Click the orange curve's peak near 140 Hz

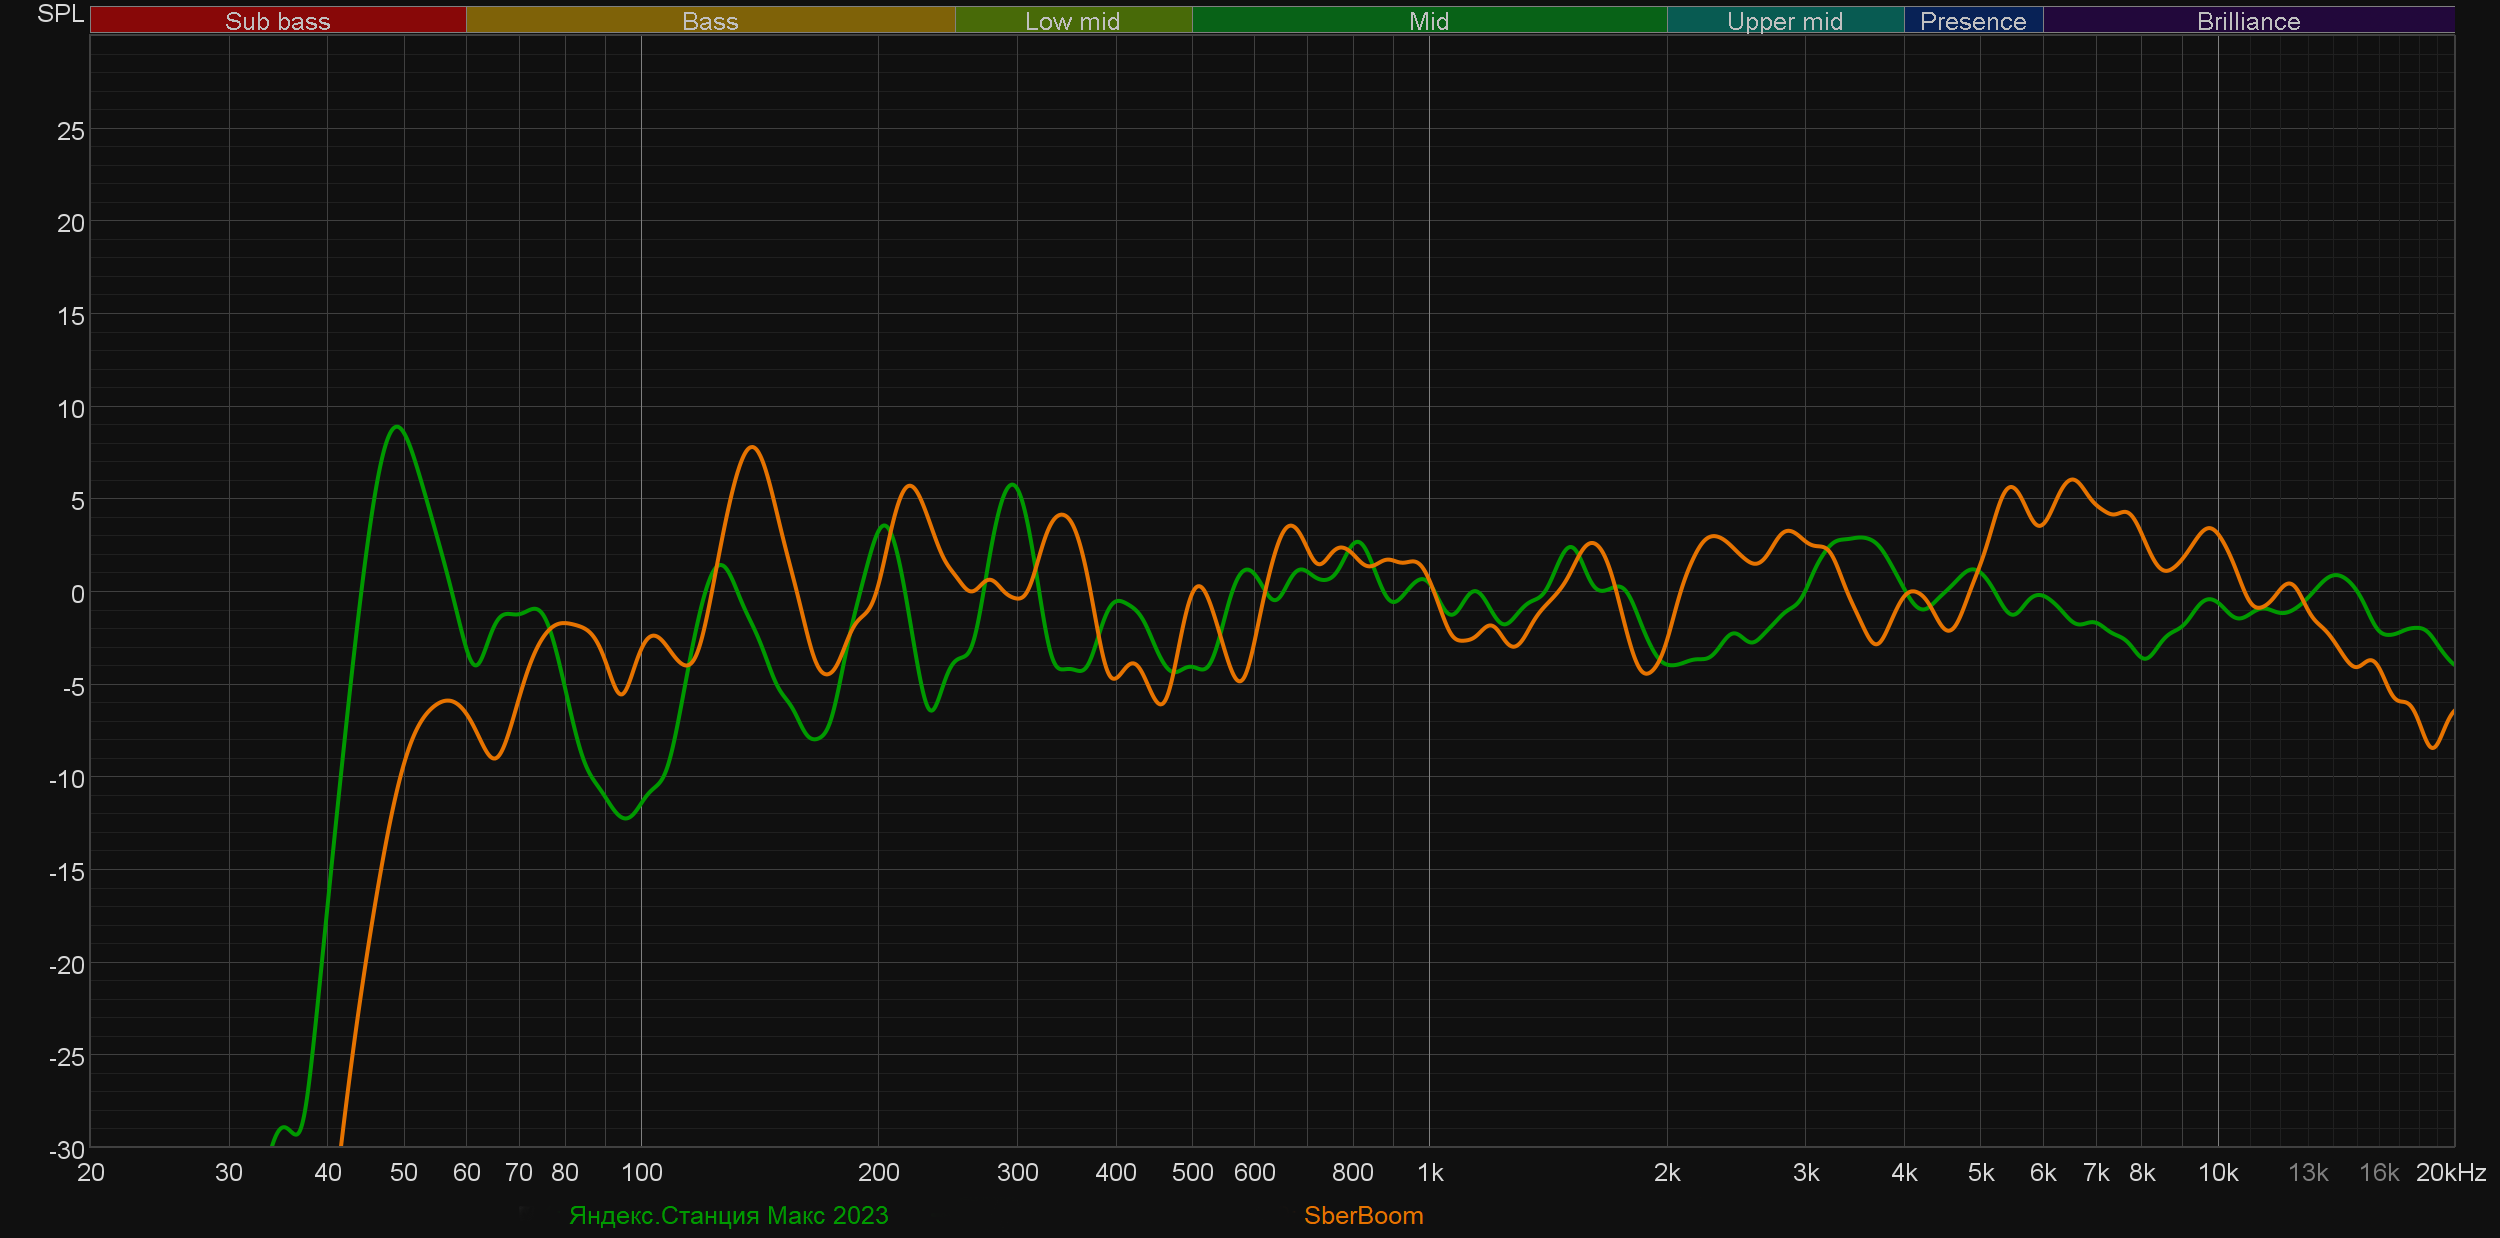752,447
